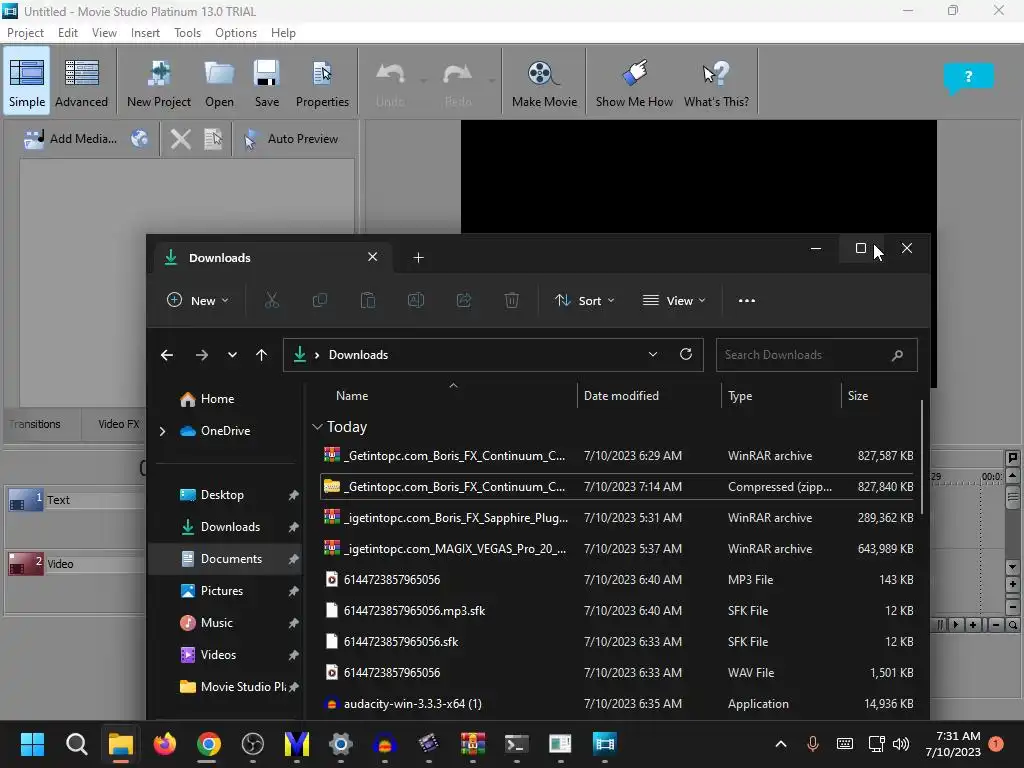Refresh the Downloads folder

(686, 354)
